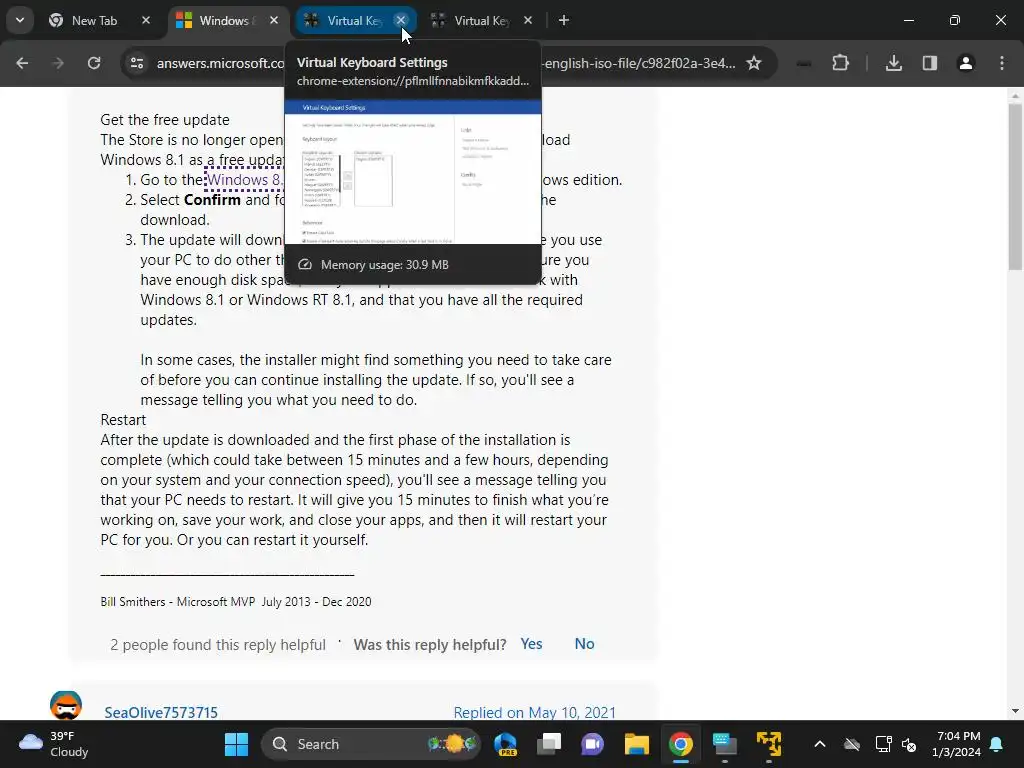
Task: Click the 'Replied on May 10, 2021' text
Action: click(x=535, y=712)
